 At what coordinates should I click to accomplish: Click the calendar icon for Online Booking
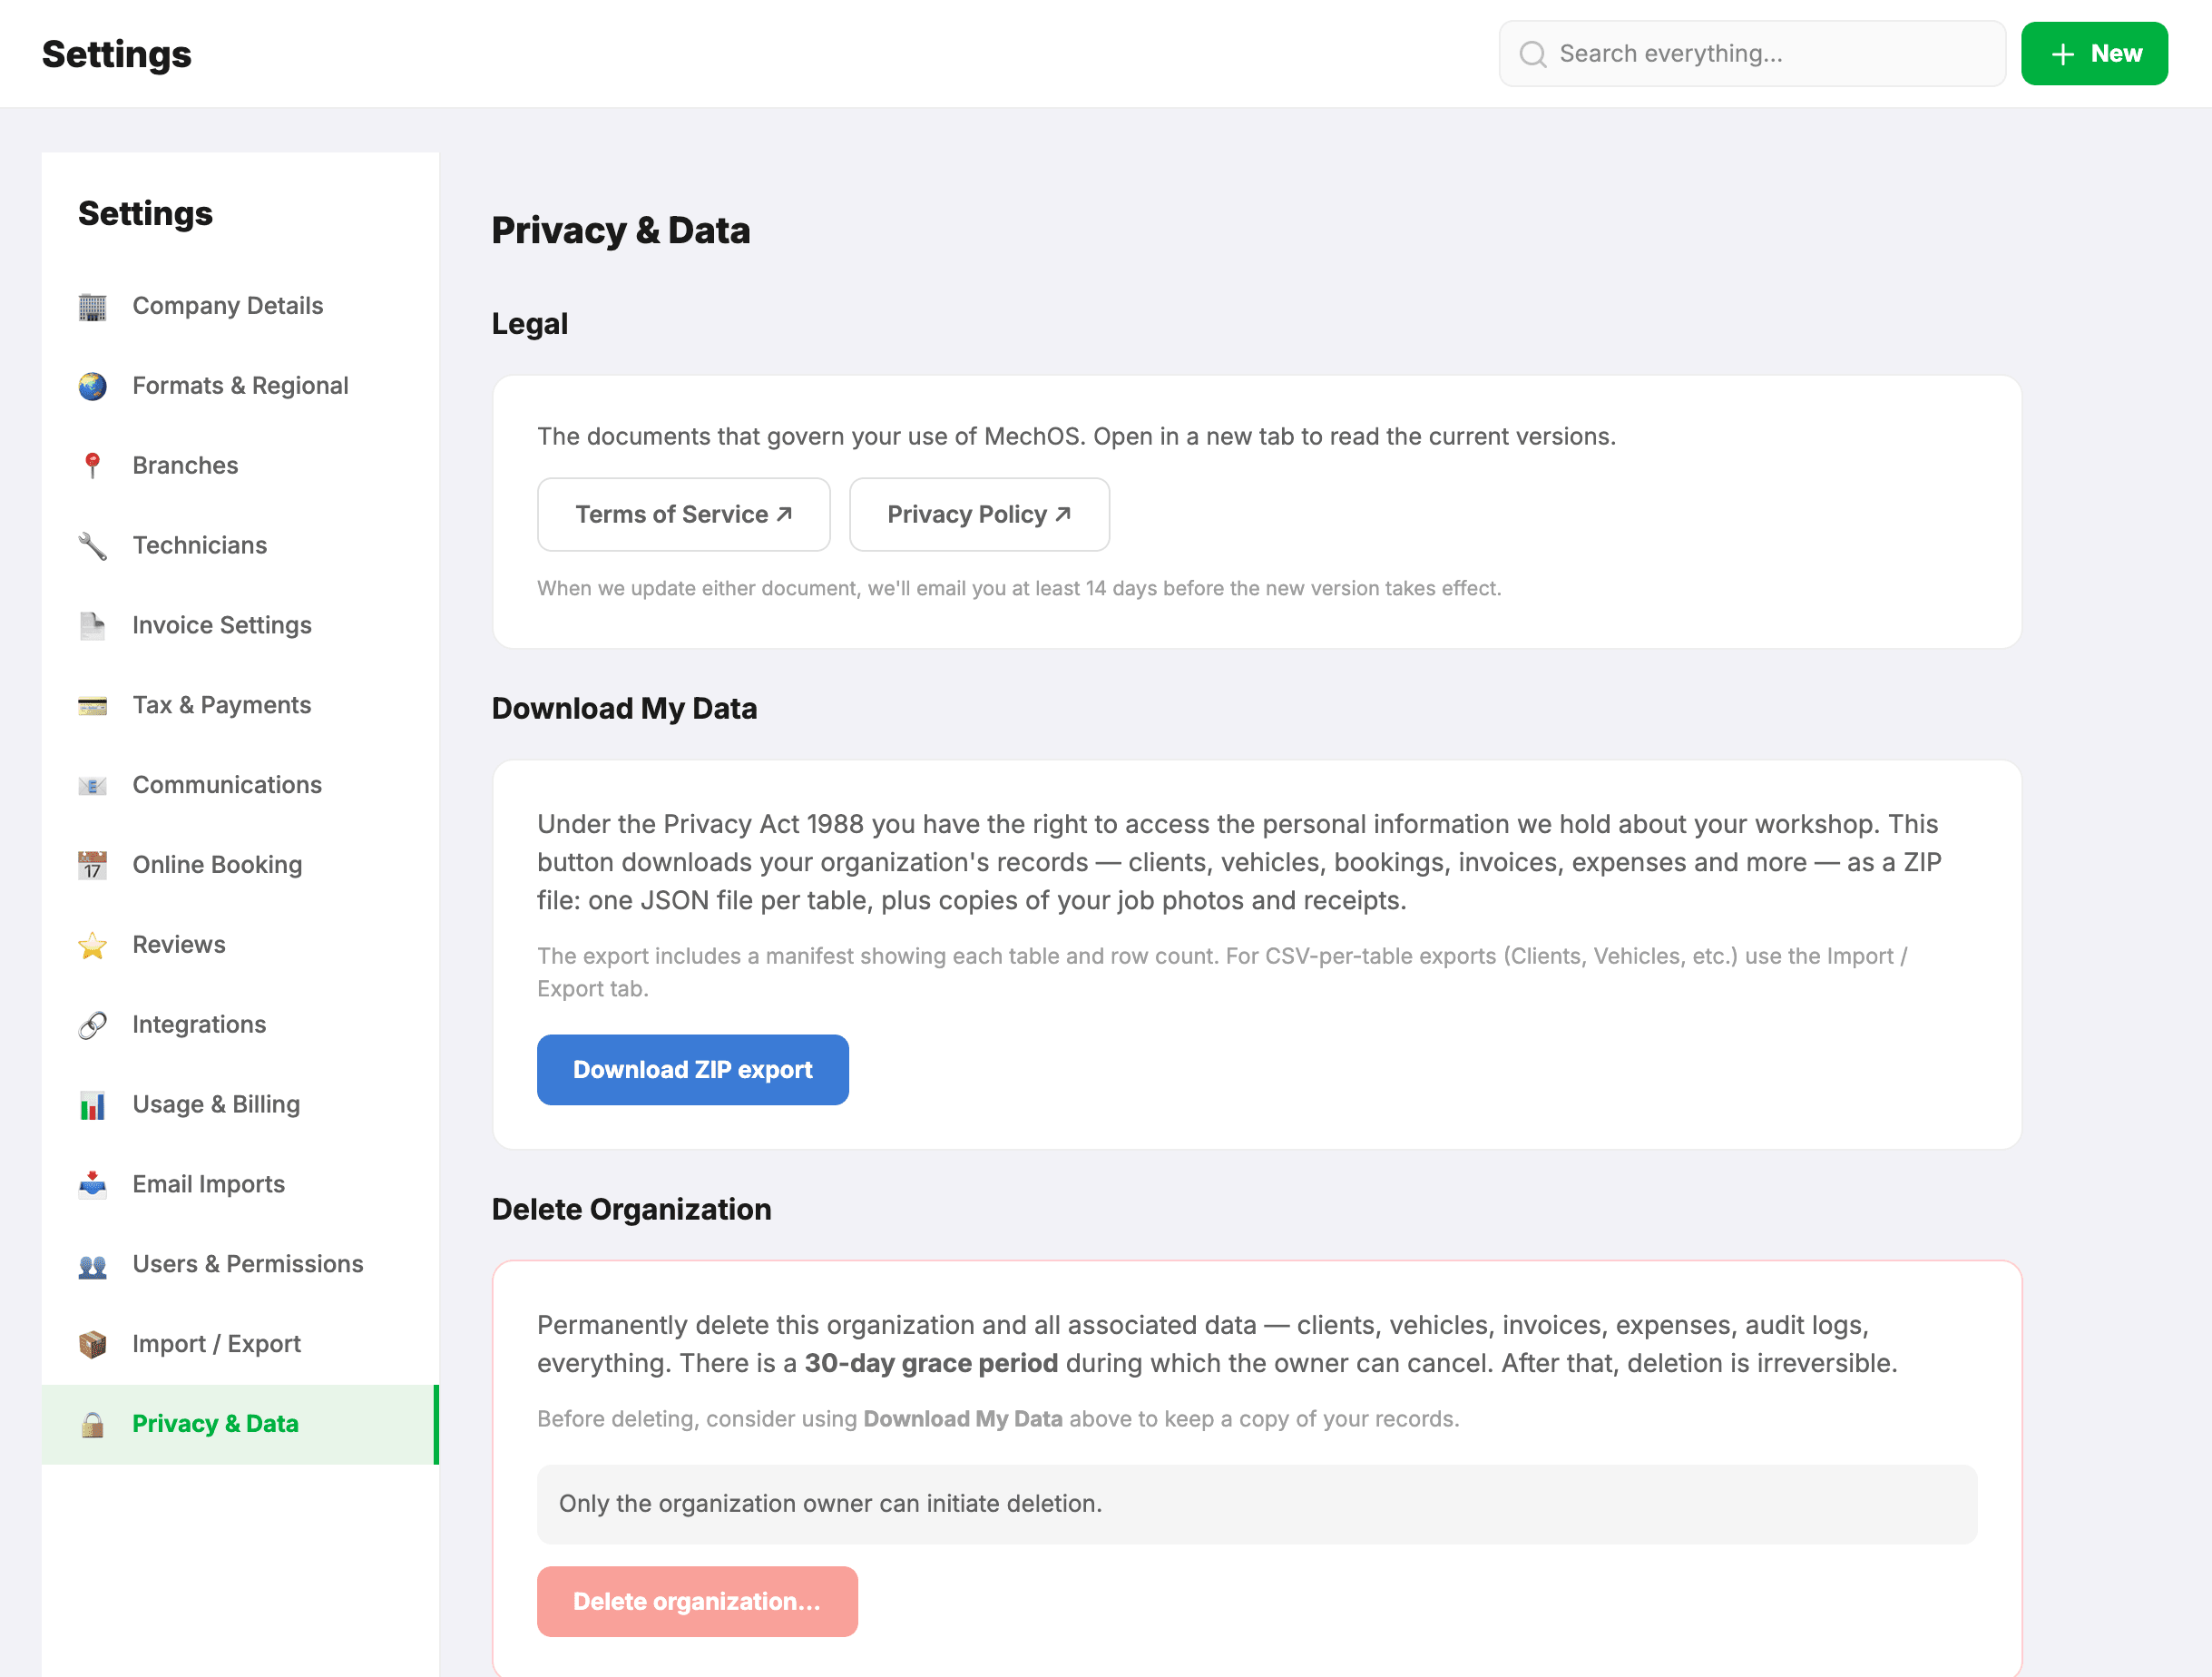92,866
